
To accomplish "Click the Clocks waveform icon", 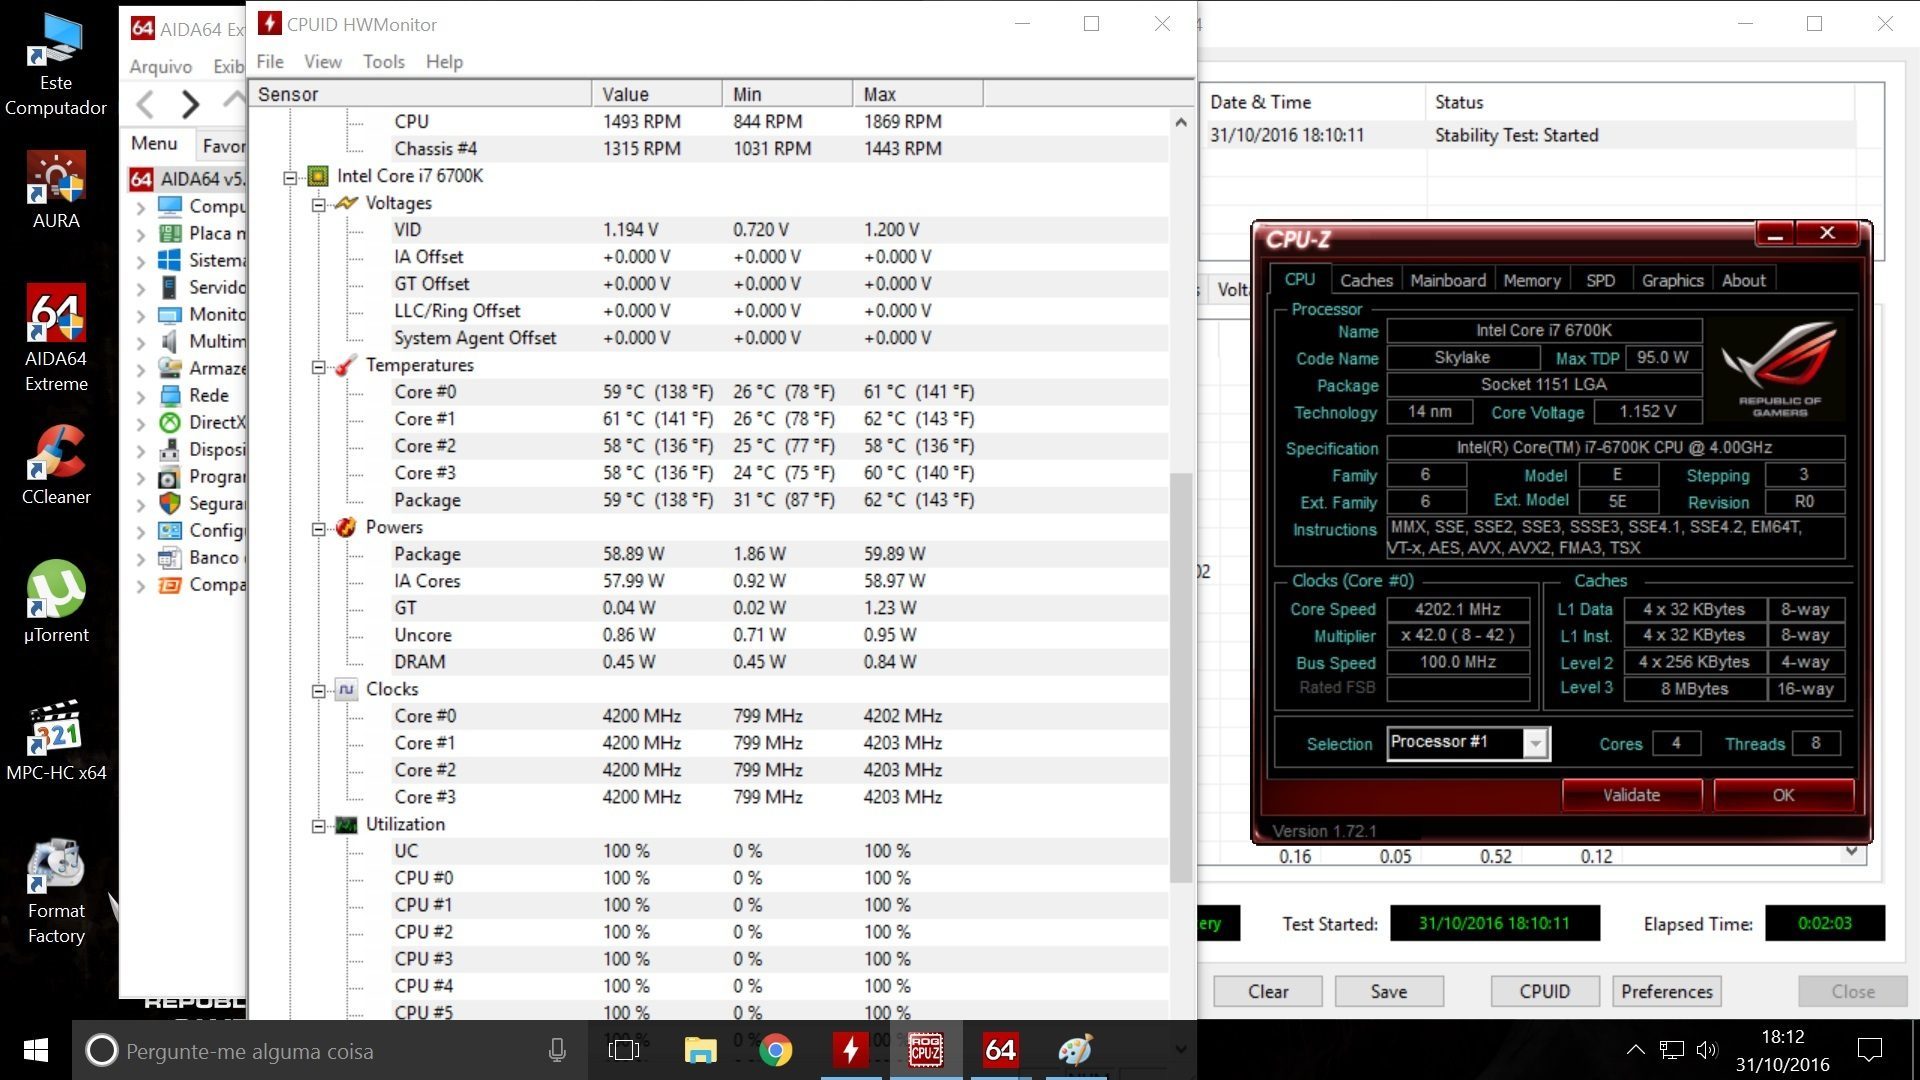I will 346,689.
